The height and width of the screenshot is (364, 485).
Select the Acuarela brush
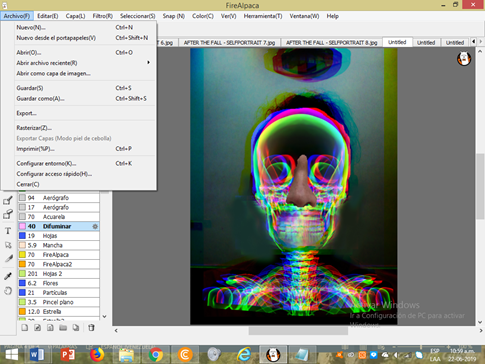pyautogui.click(x=59, y=217)
